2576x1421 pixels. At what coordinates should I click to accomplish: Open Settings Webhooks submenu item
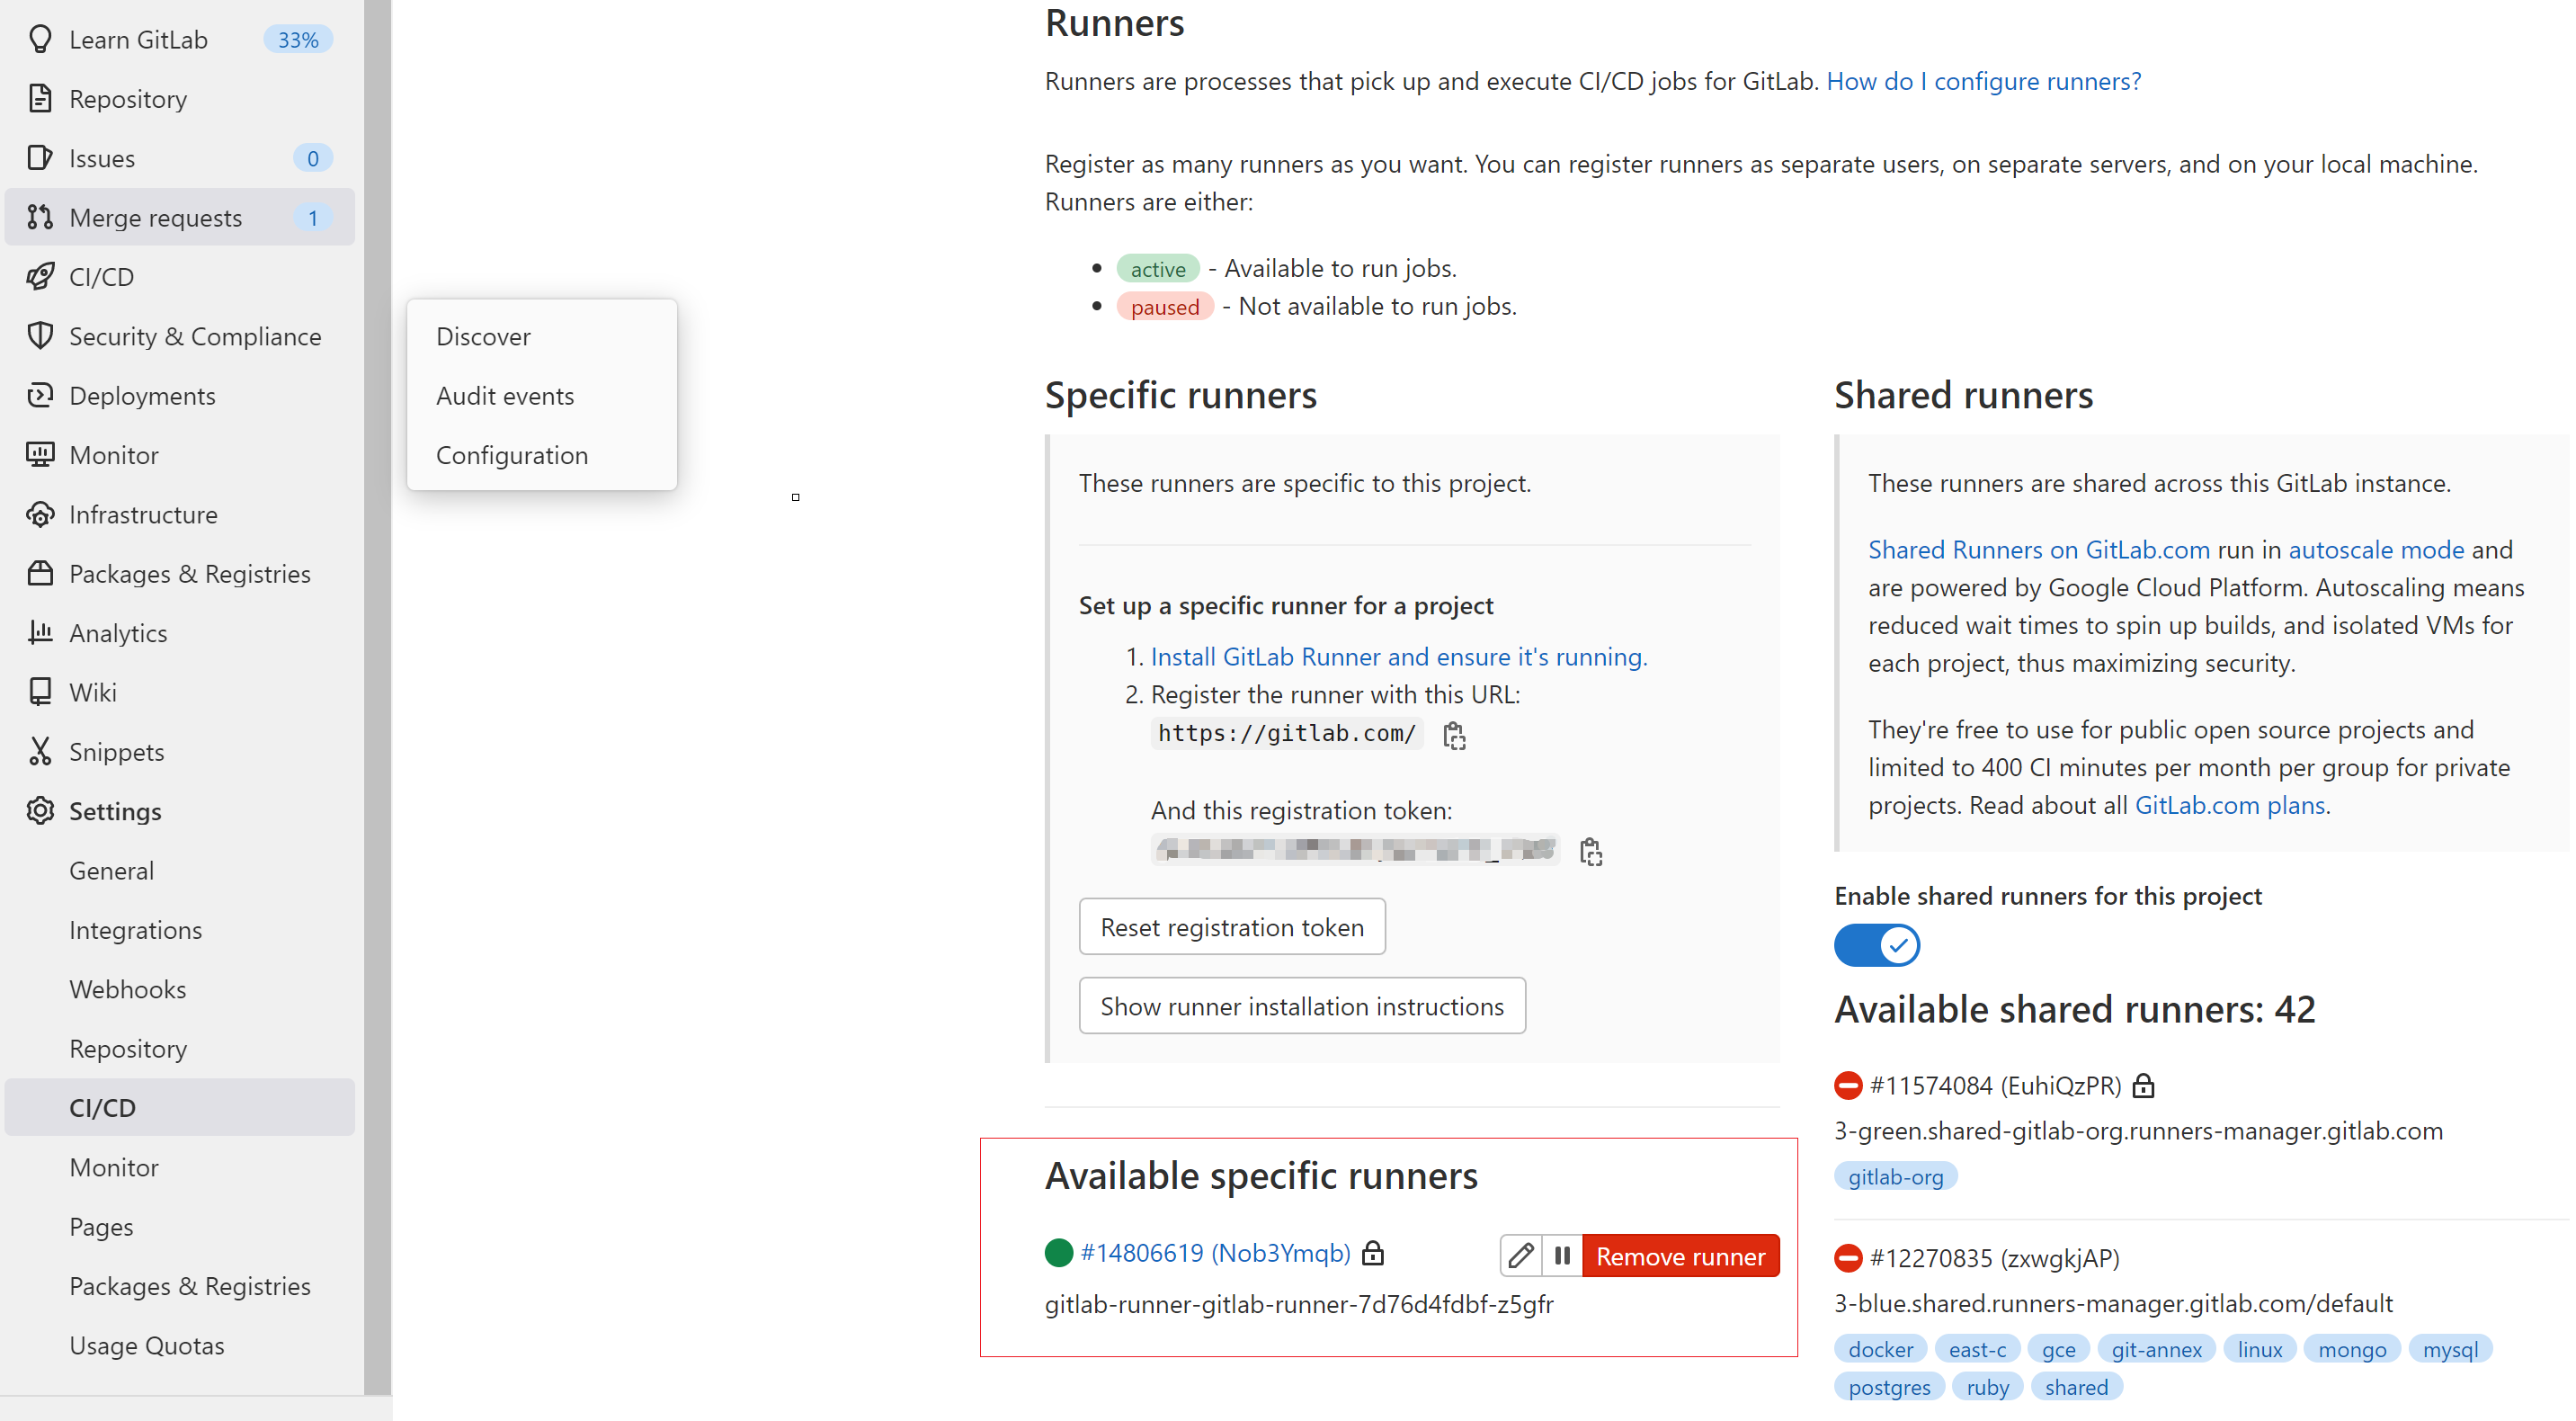tap(127, 989)
